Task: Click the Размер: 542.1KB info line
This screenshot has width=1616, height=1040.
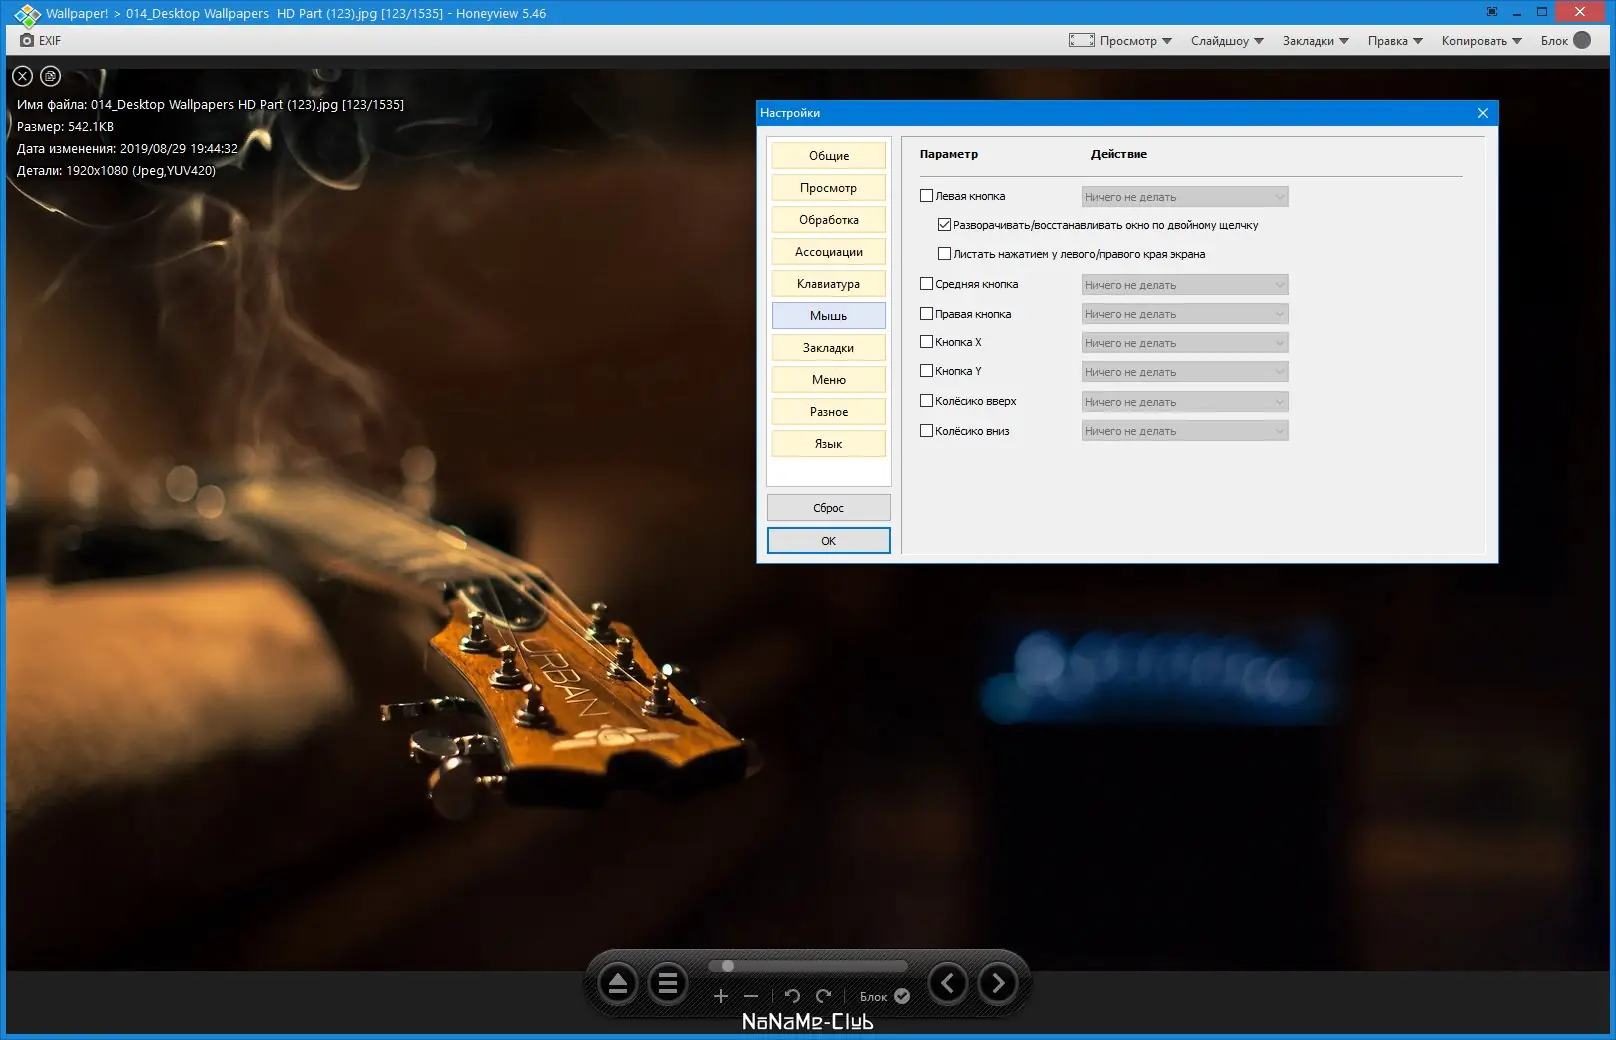Action: click(x=65, y=127)
